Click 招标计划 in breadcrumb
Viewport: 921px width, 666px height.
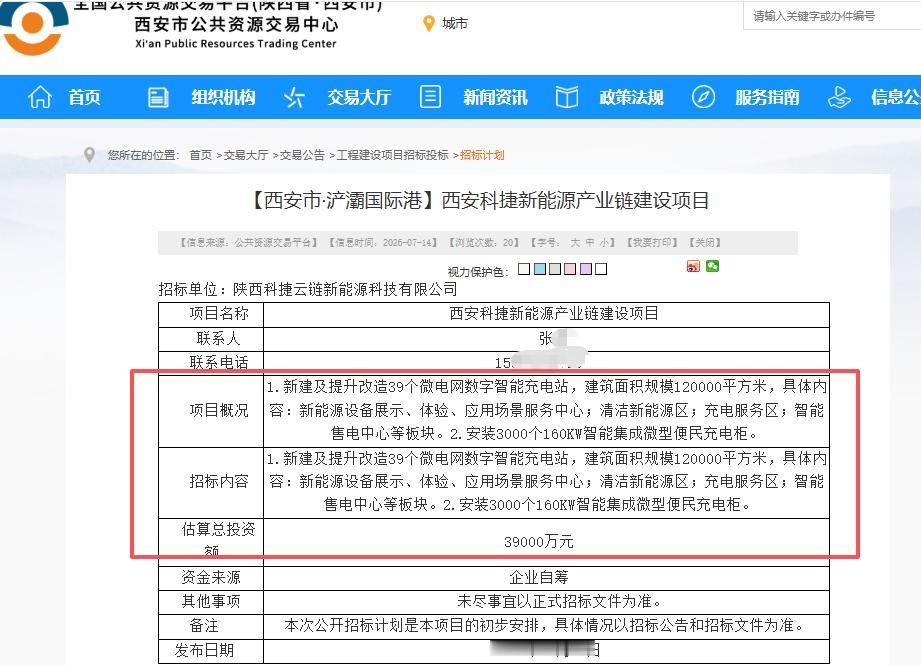[482, 155]
